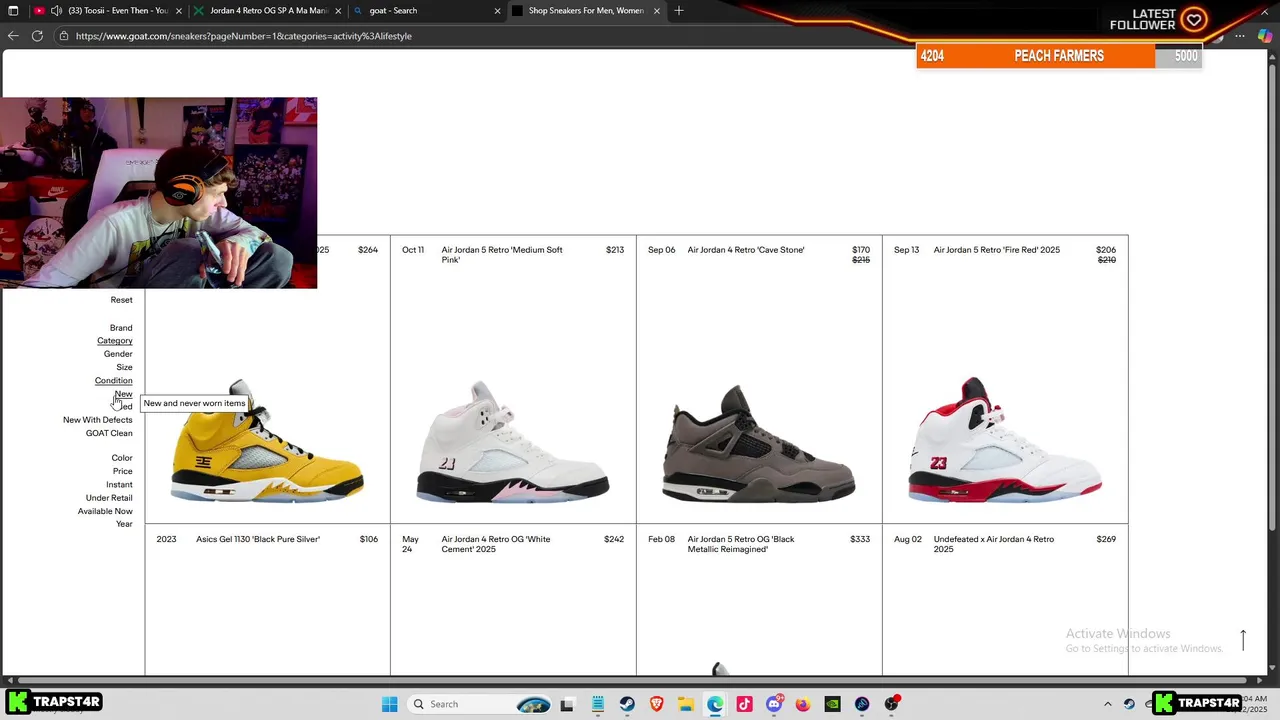Open Discord from the taskbar
This screenshot has width=1280, height=720.
click(x=774, y=704)
